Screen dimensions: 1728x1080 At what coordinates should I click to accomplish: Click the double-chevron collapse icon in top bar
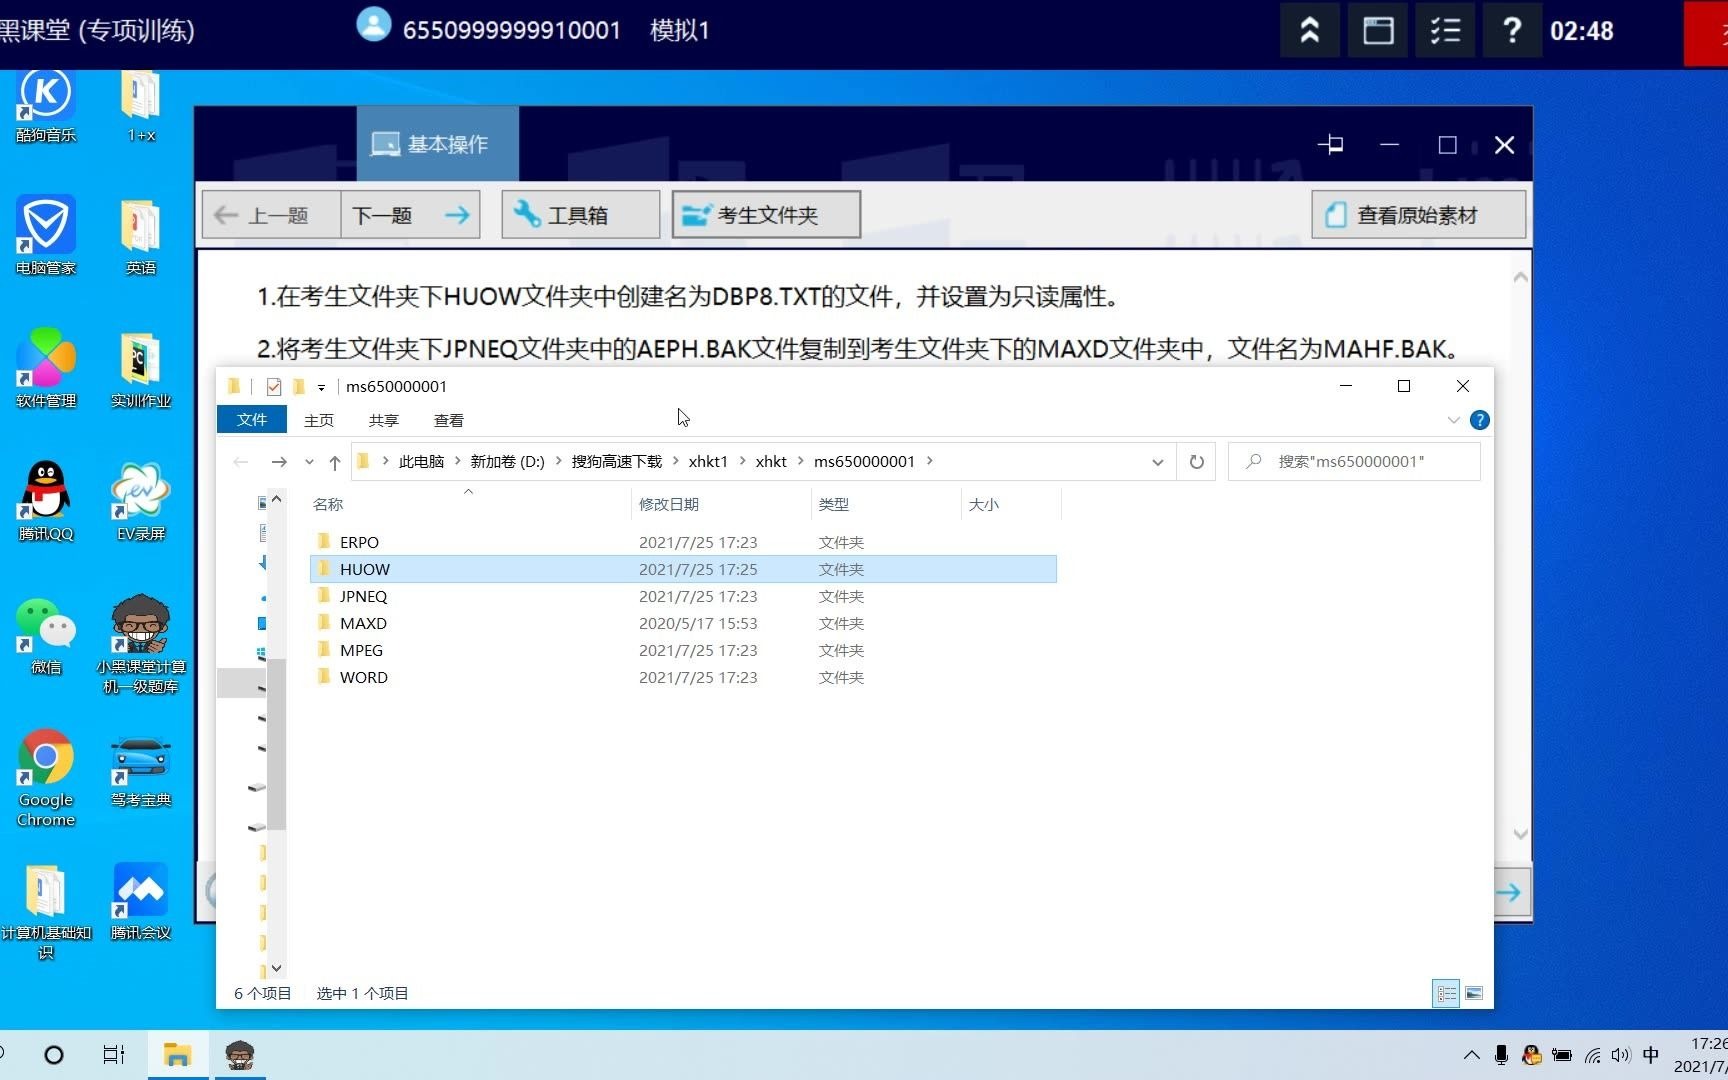coord(1309,31)
